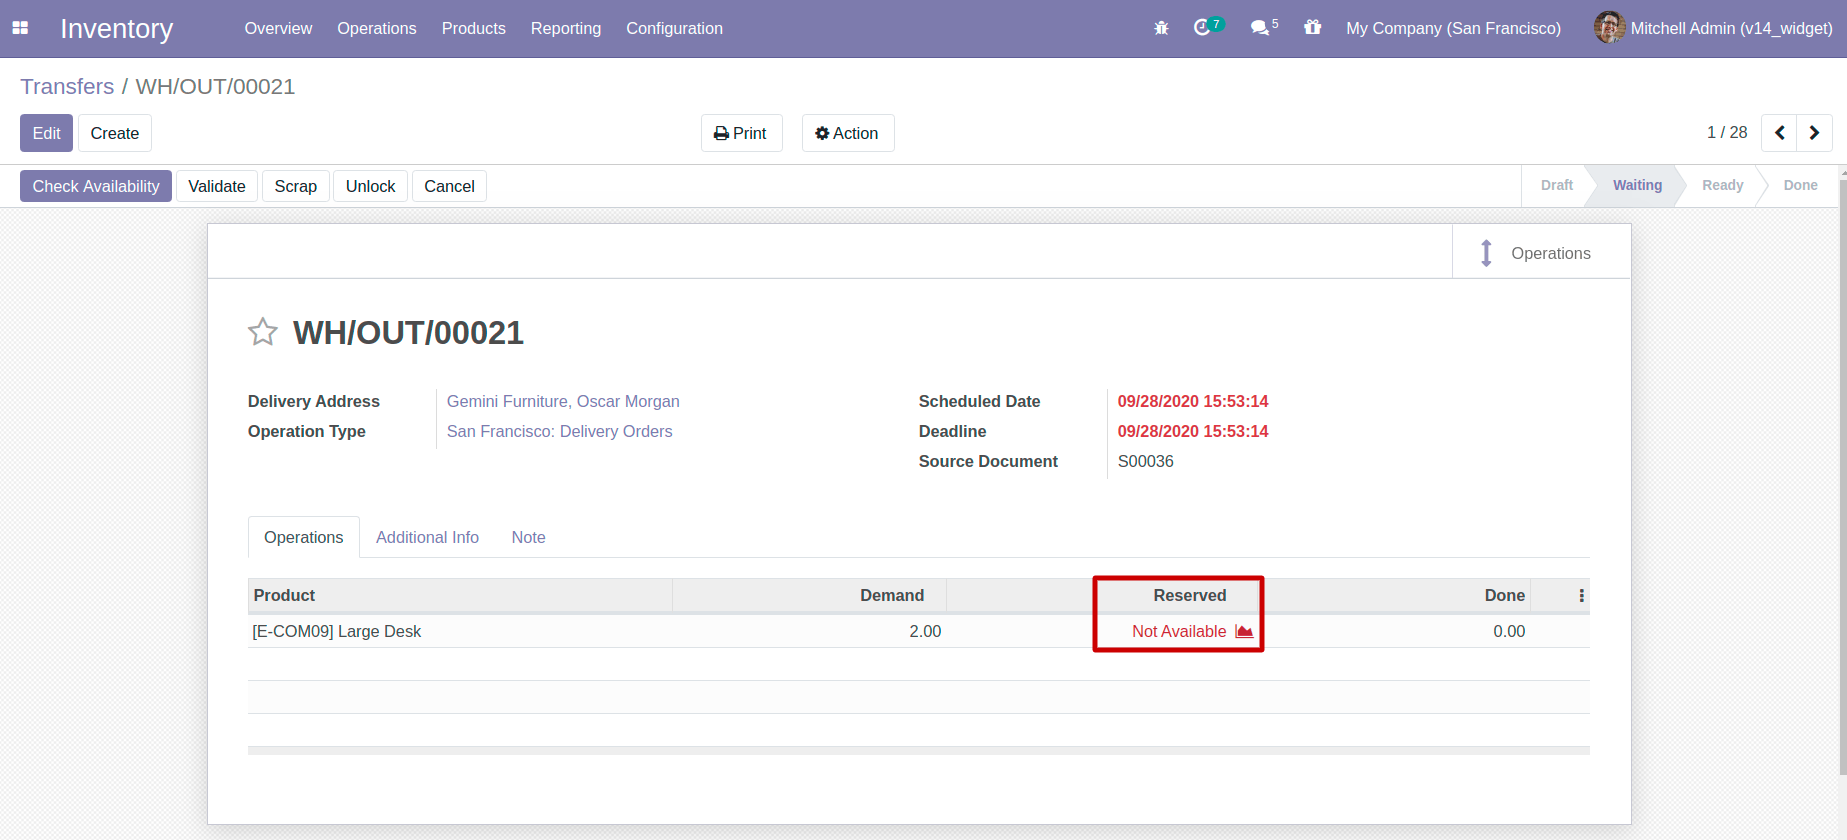Open the optional columns kebab menu

(1581, 595)
